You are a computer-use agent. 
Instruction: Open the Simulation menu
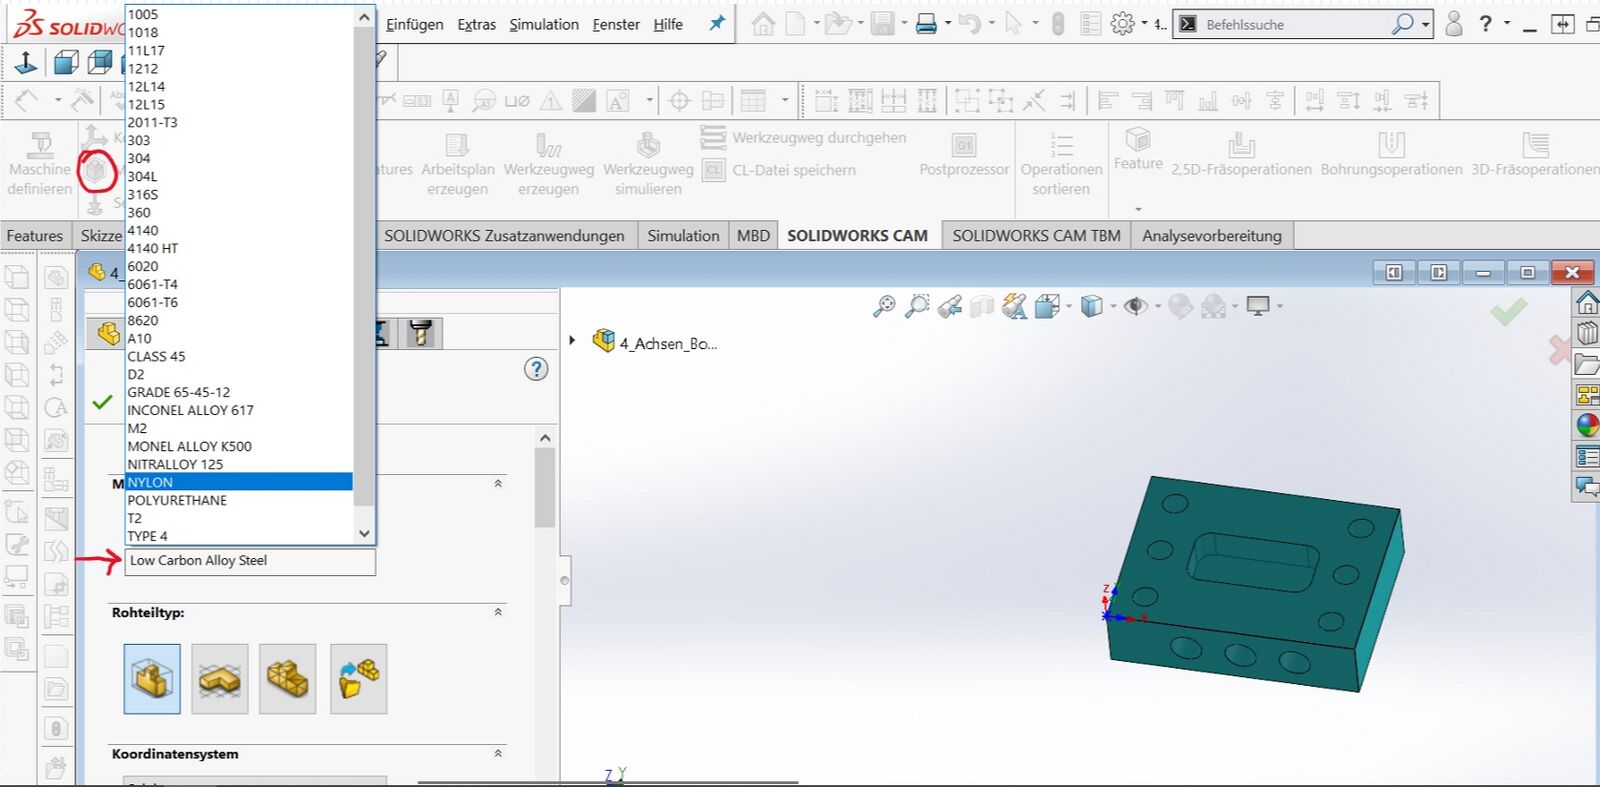coord(543,24)
